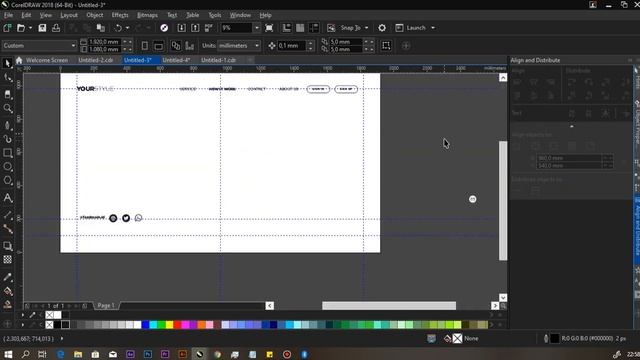Select the Drop Shadow tool

[x=7, y=246]
